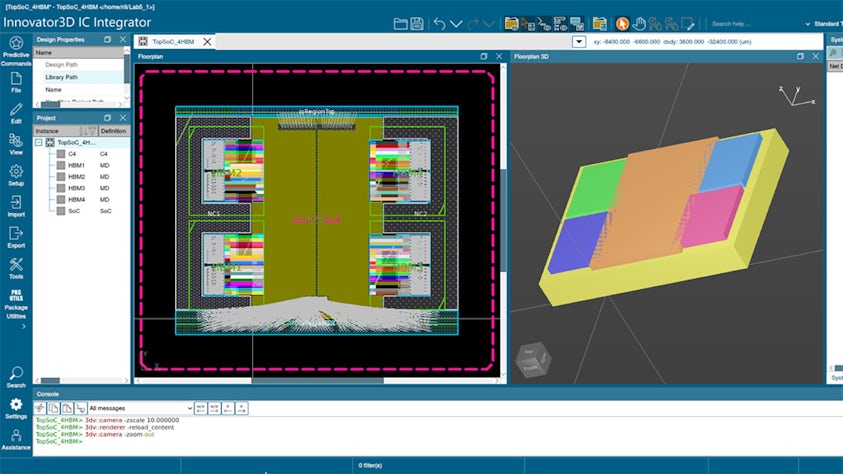Toggle the HBM4 instance checkbox
This screenshot has width=843, height=474.
[x=61, y=199]
